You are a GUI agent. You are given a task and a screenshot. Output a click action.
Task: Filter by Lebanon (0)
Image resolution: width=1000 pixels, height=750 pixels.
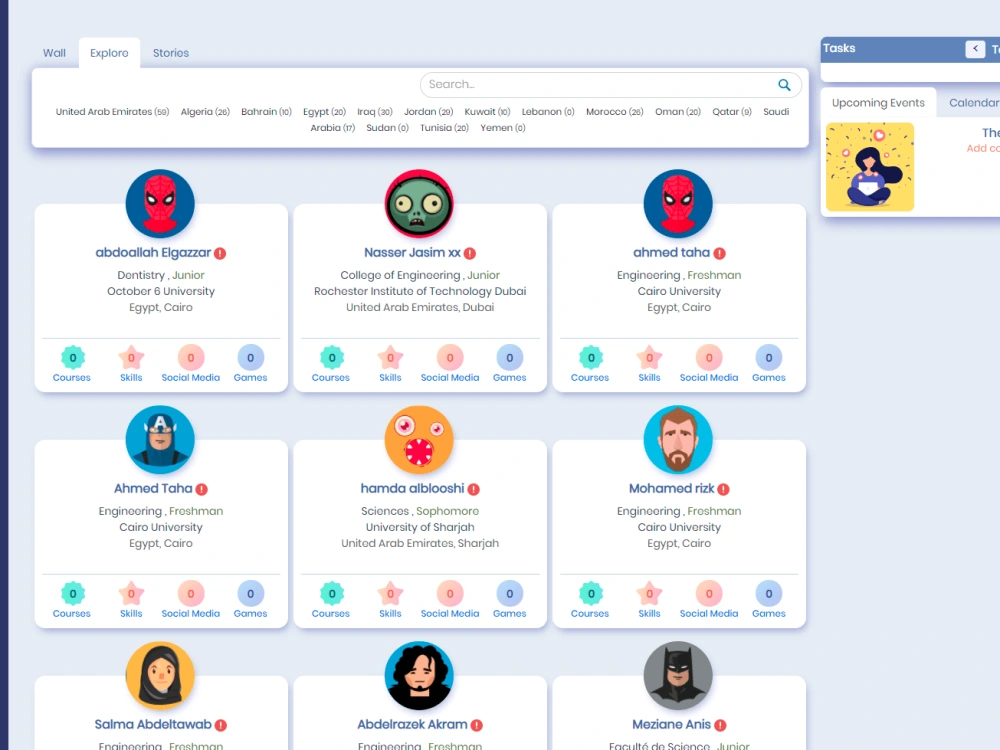point(548,112)
